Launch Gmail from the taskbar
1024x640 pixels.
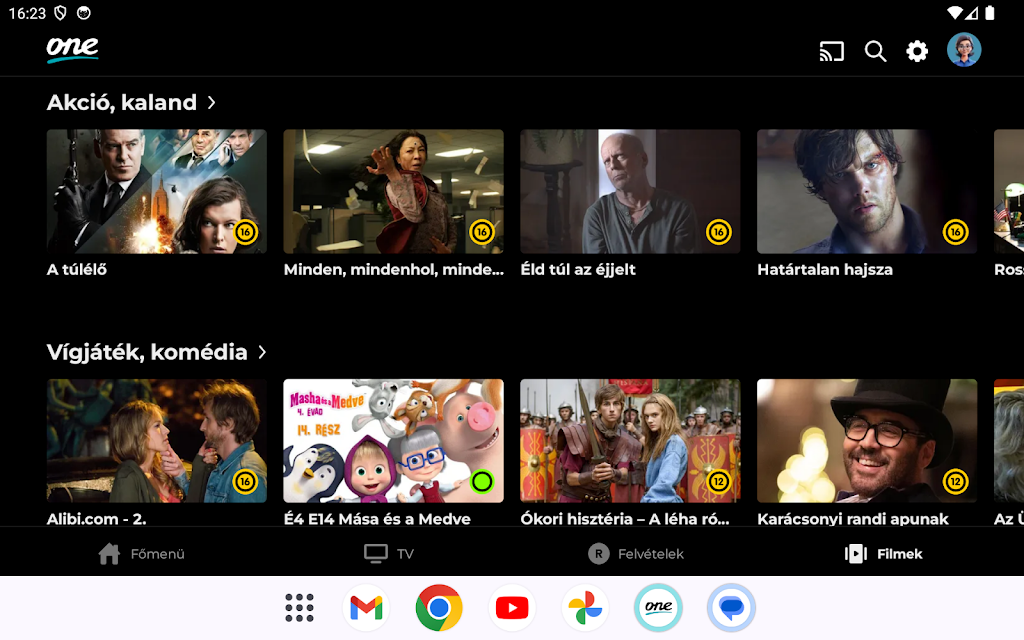pyautogui.click(x=366, y=608)
